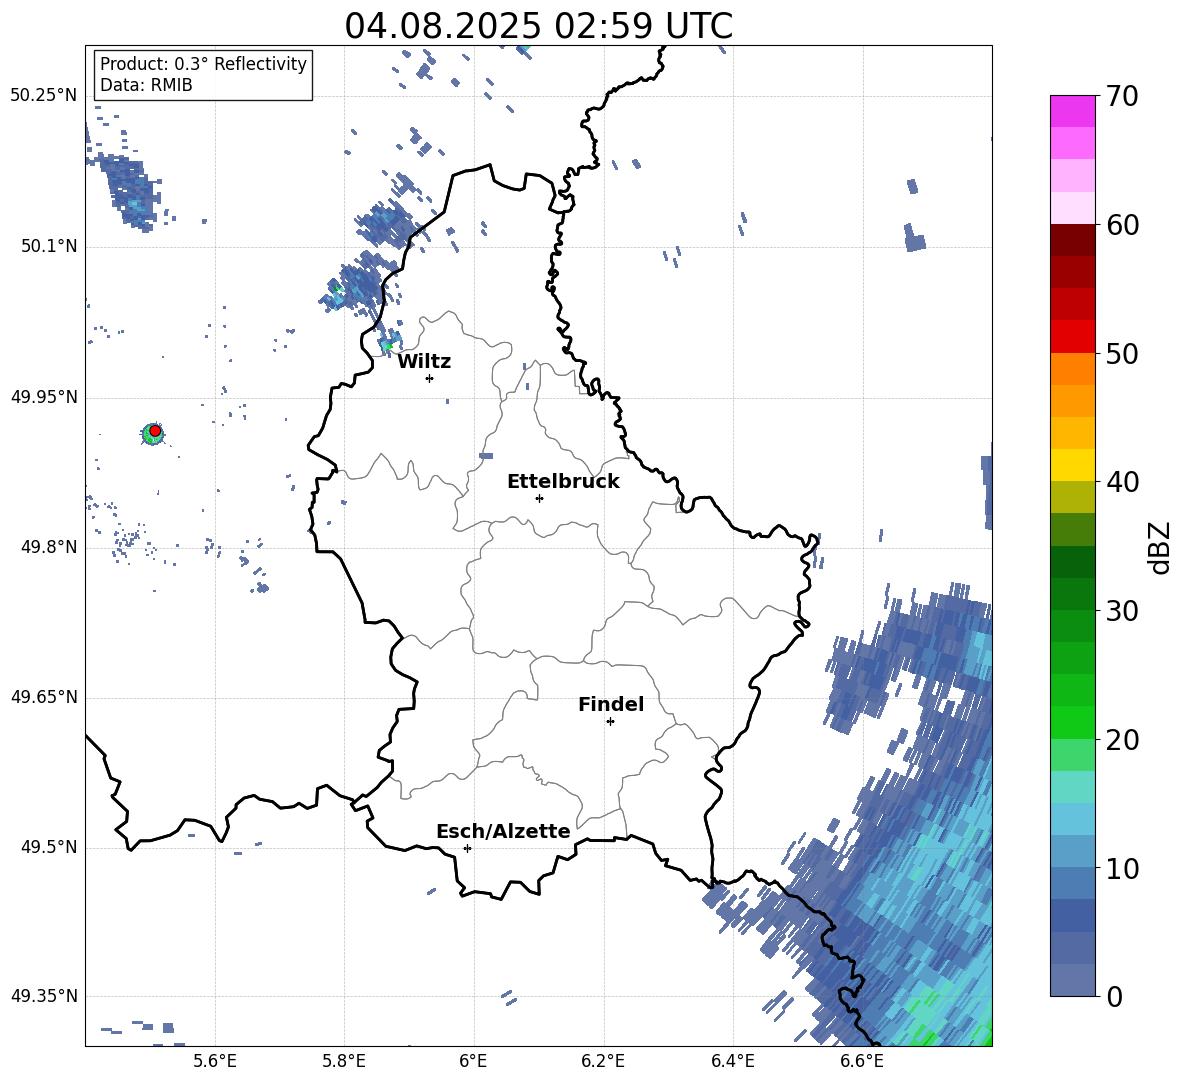Click the 49.35°N latitude label
This screenshot has height=1081, width=1184.
(44, 996)
